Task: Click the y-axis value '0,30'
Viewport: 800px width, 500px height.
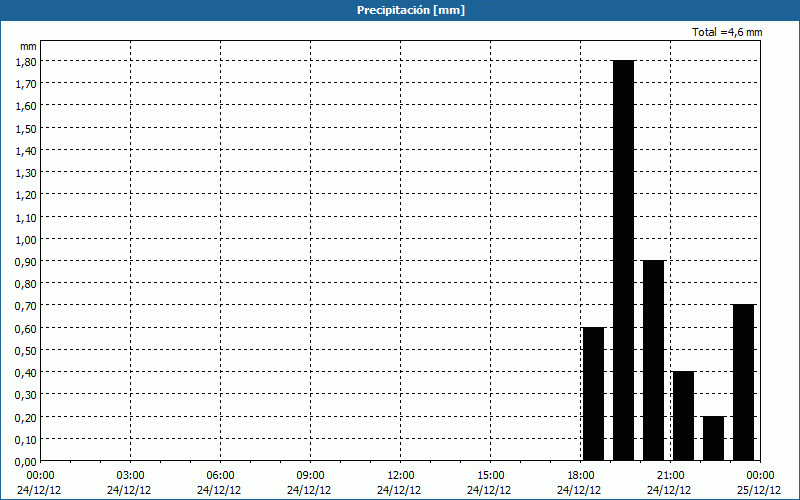Action: [27, 395]
